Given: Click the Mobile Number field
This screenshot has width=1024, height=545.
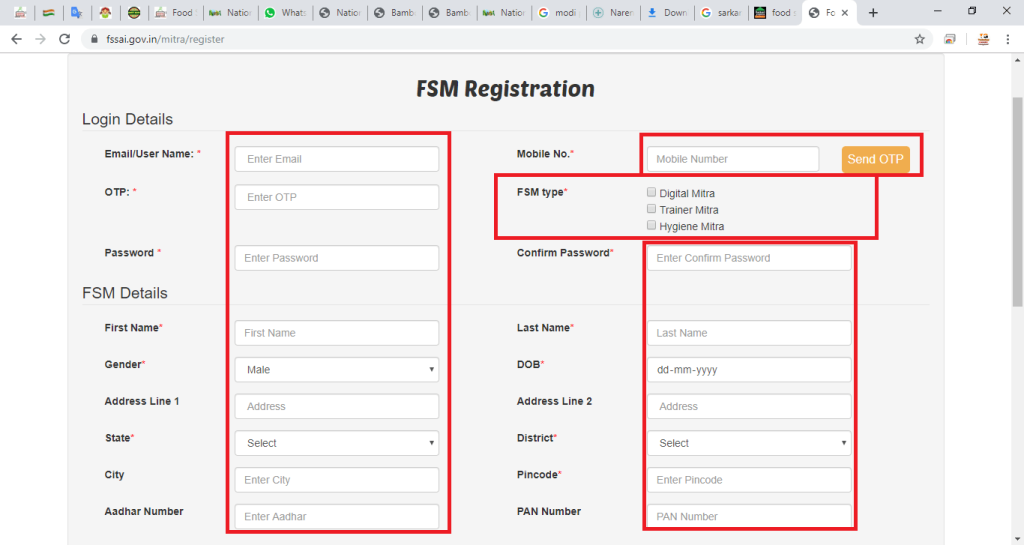Looking at the screenshot, I should click(733, 159).
